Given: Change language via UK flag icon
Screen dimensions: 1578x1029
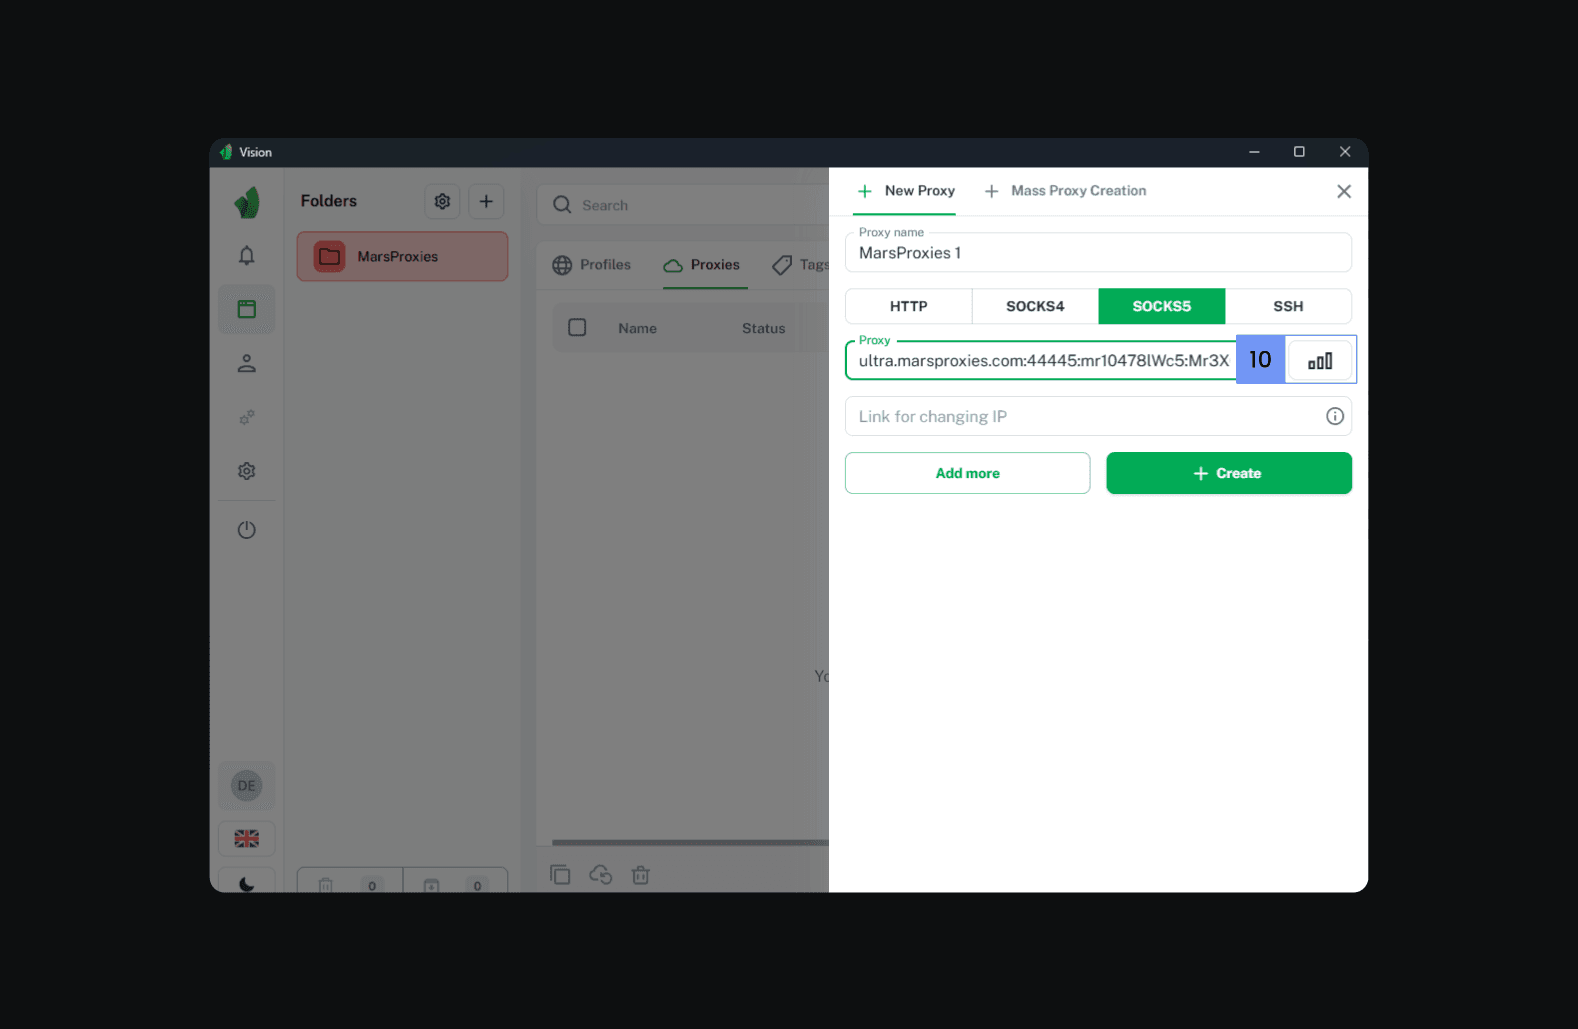Looking at the screenshot, I should pyautogui.click(x=247, y=839).
